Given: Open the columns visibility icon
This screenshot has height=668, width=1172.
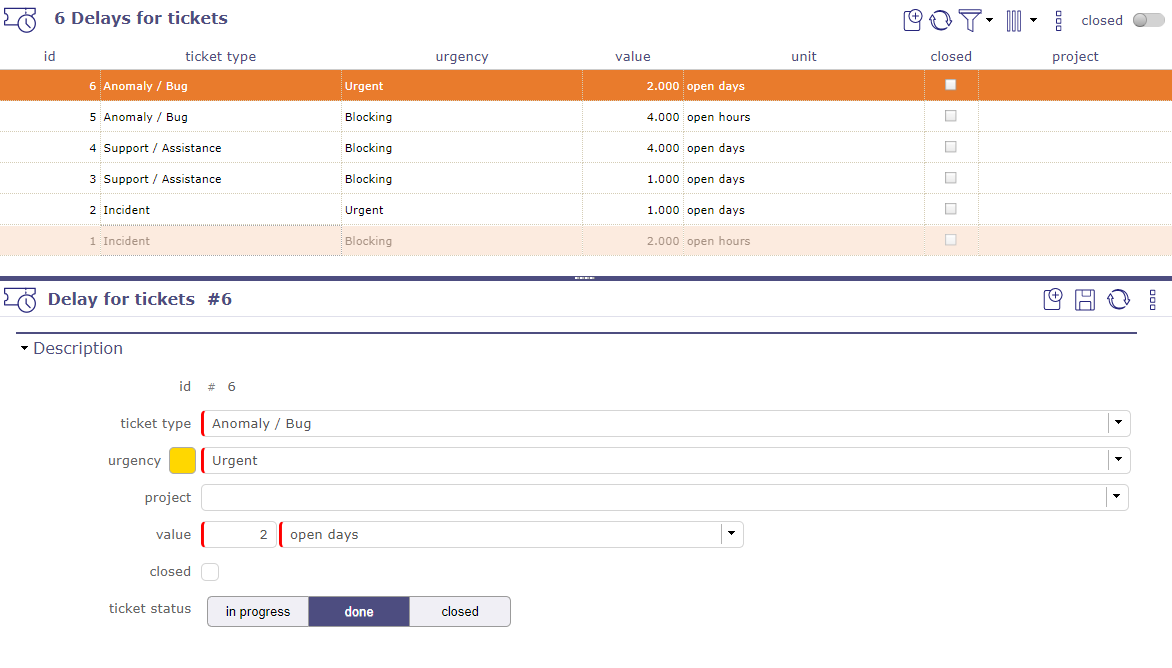Looking at the screenshot, I should (x=1016, y=20).
